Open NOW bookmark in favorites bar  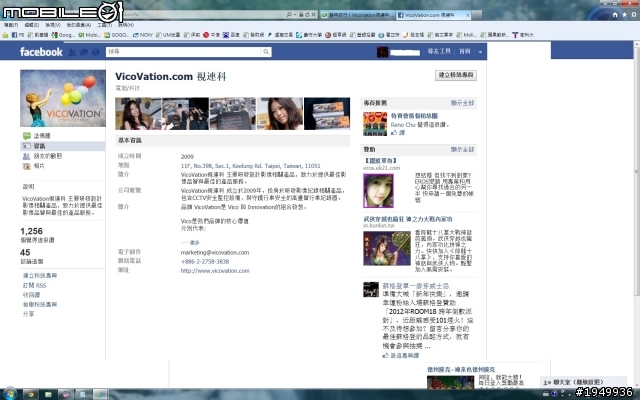[143, 35]
